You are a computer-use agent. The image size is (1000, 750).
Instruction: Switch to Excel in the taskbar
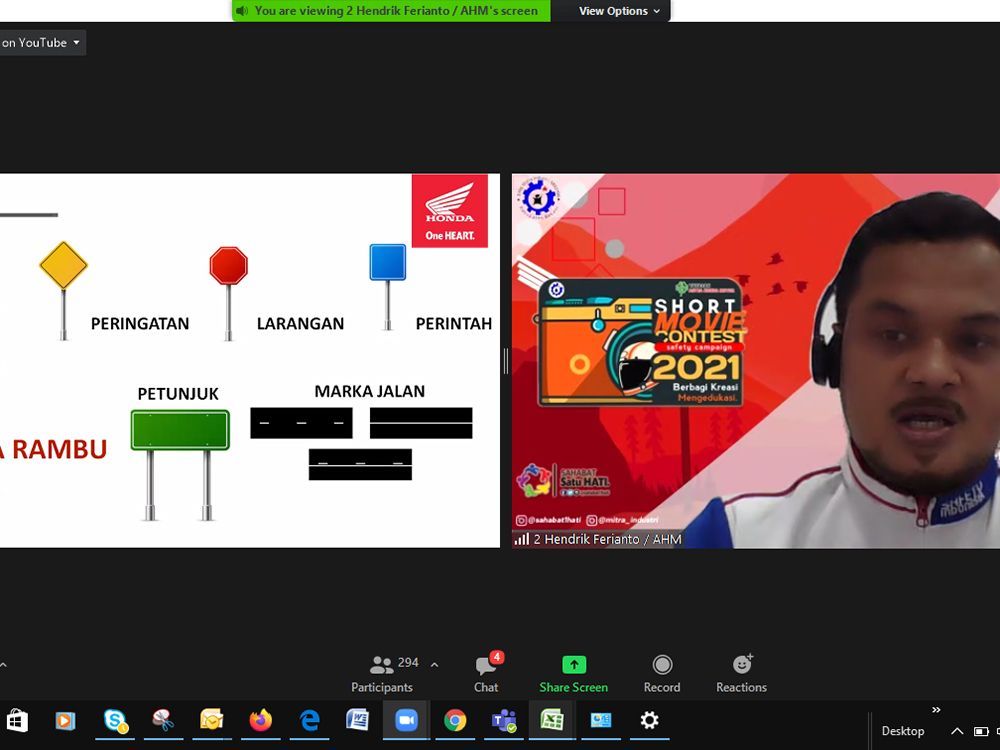552,721
